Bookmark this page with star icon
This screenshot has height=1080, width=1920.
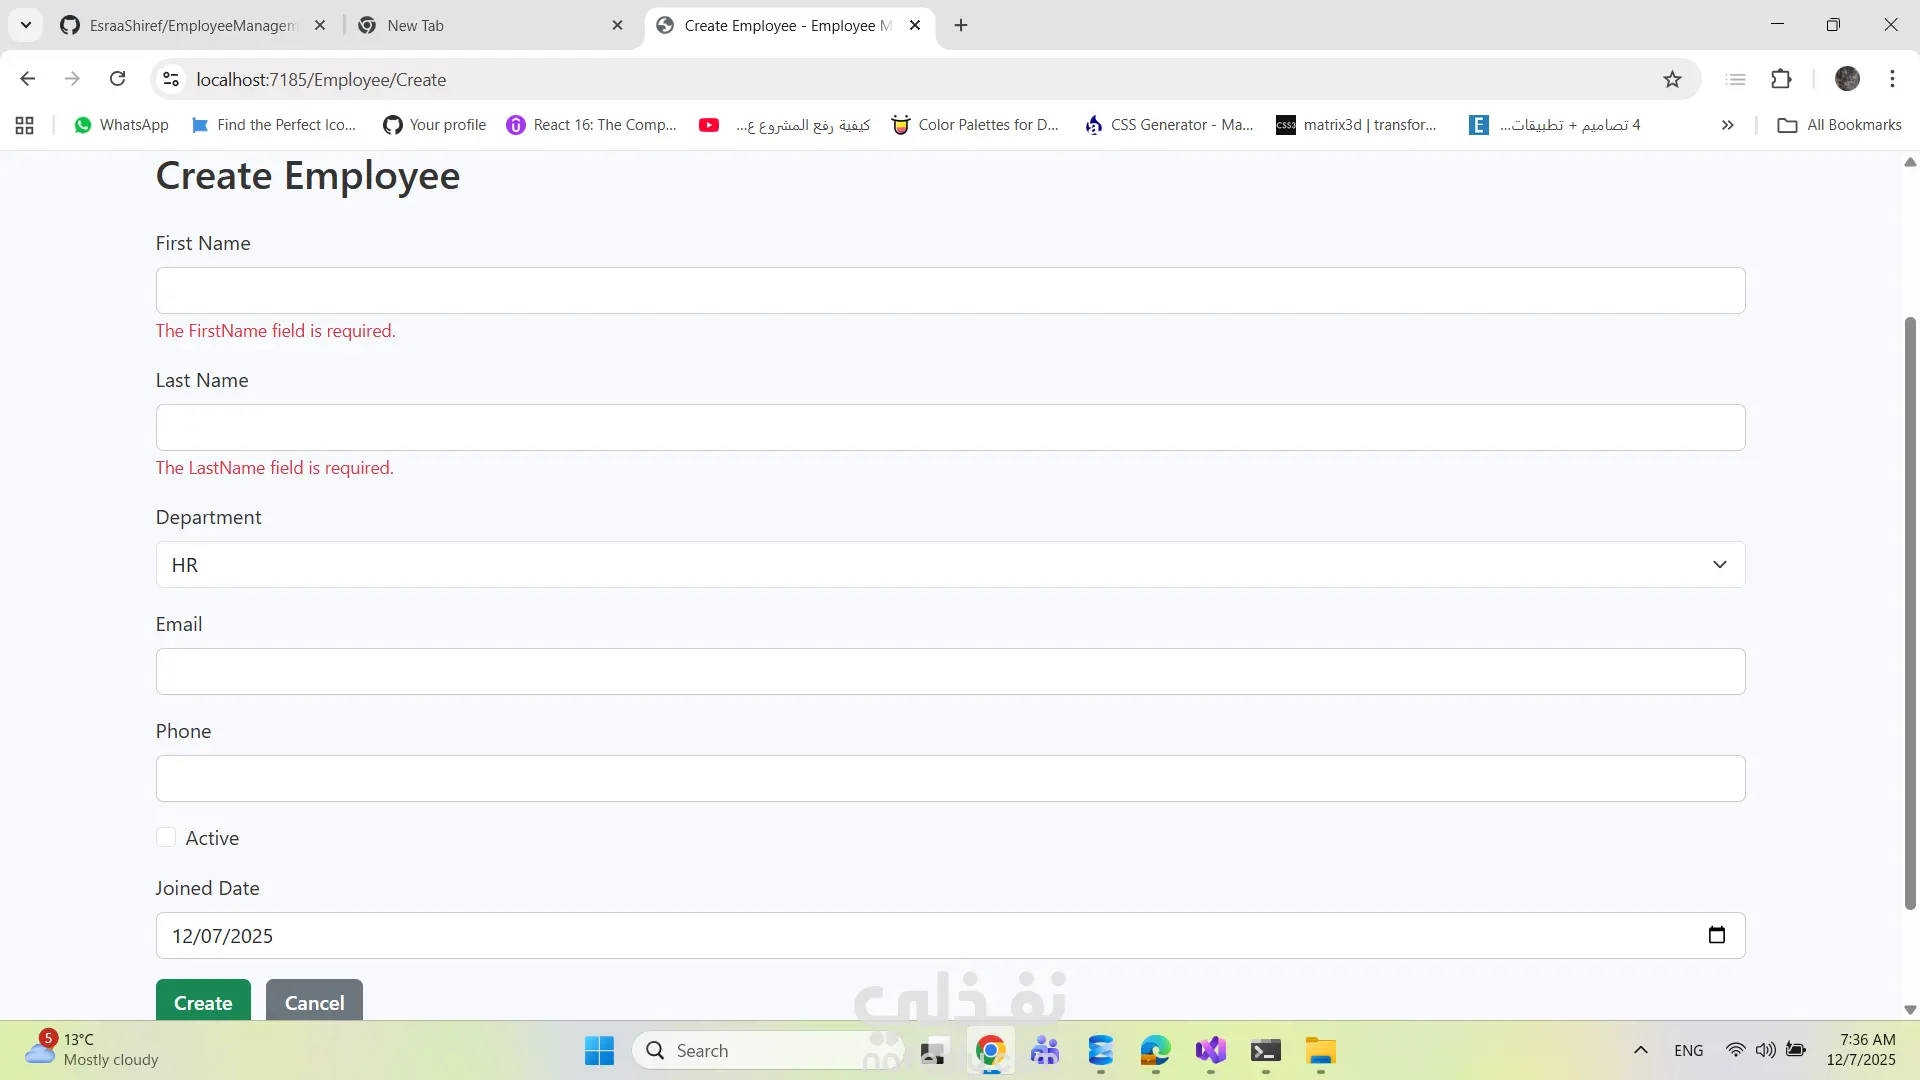pos(1672,79)
